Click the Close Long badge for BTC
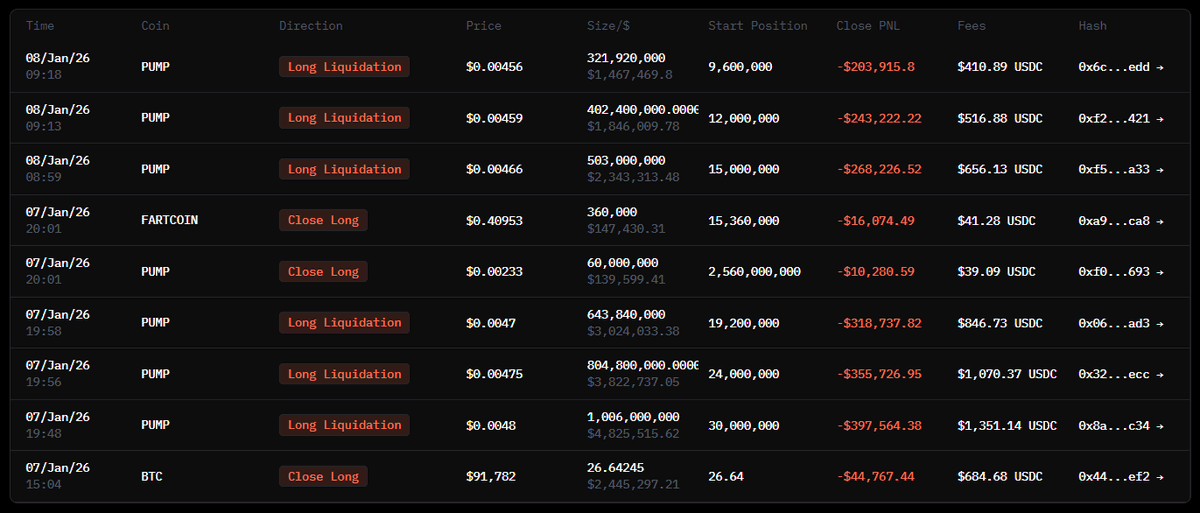The width and height of the screenshot is (1200, 513). (x=323, y=477)
